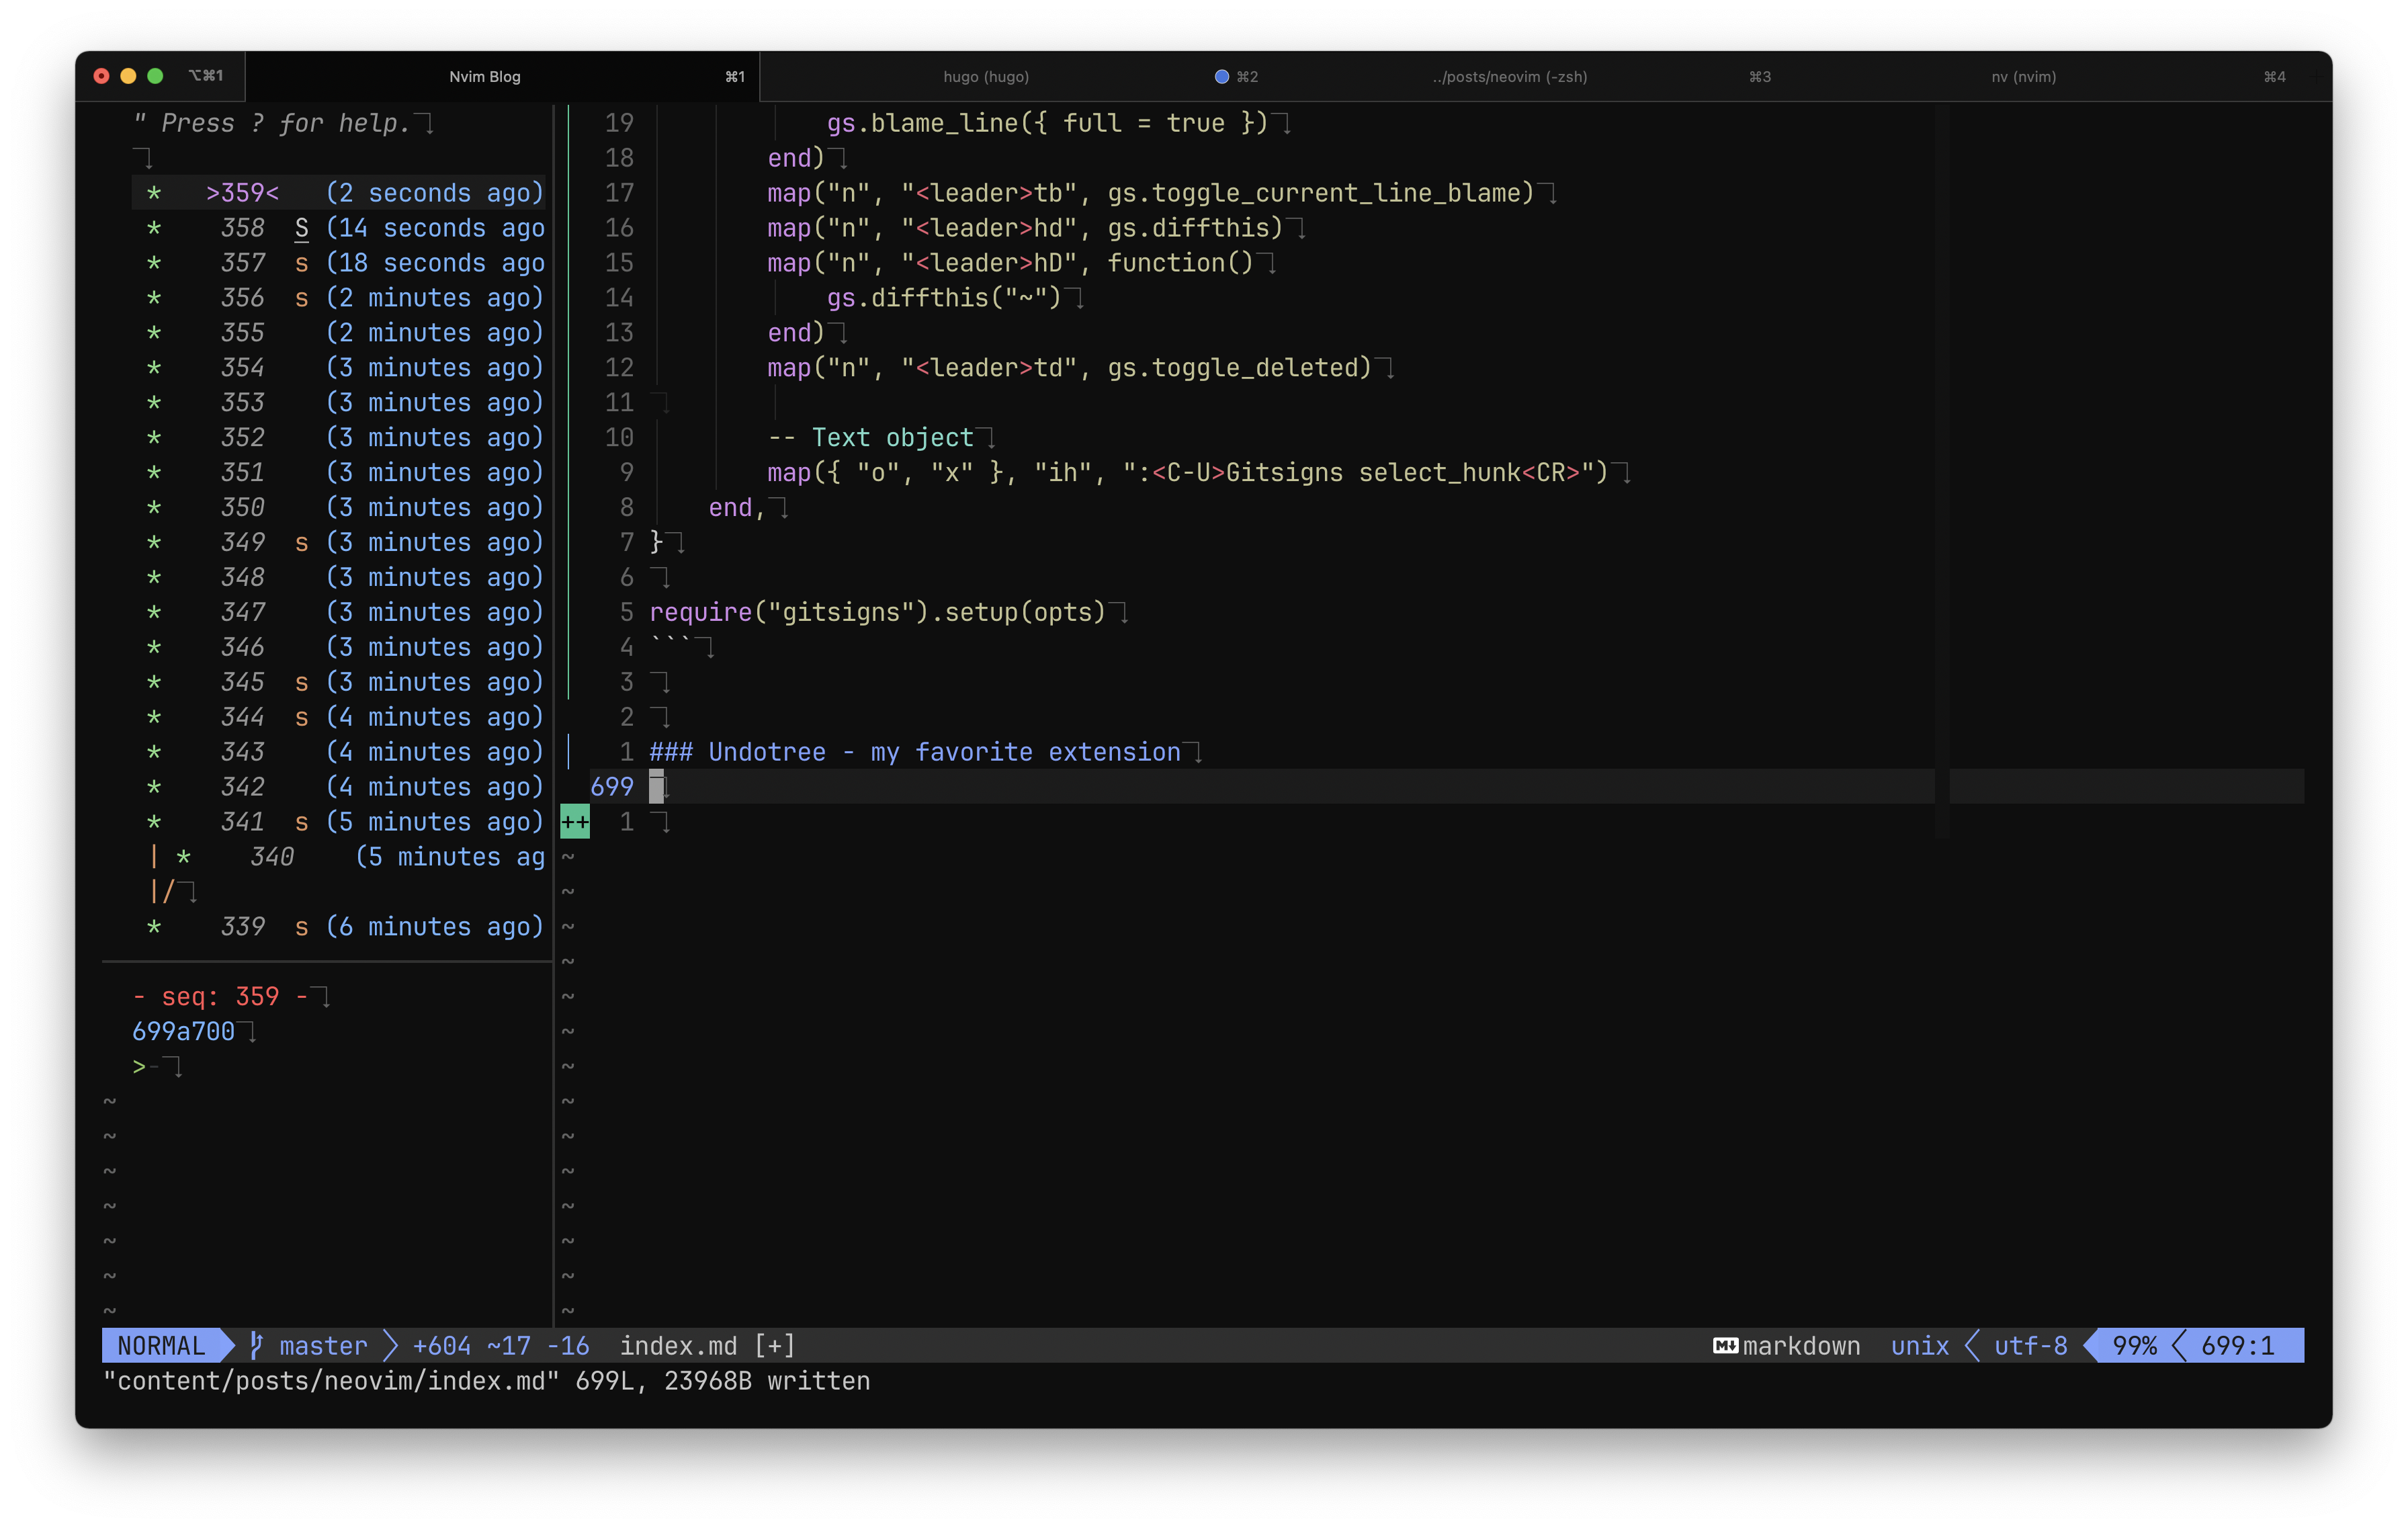Click the master branch name in statusline
2408x1528 pixels.
pyautogui.click(x=323, y=1345)
